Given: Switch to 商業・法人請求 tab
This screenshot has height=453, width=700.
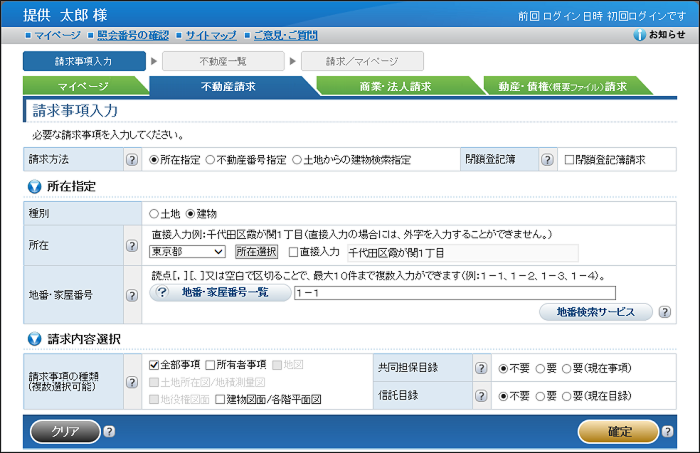Looking at the screenshot, I should 396,86.
